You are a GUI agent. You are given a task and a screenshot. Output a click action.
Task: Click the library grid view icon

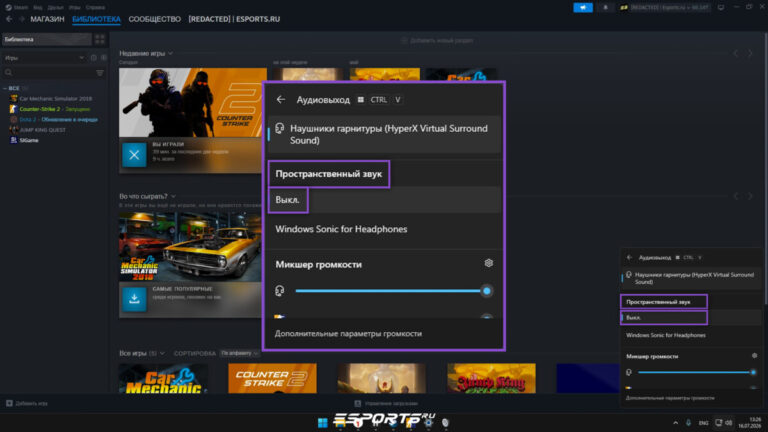point(100,39)
